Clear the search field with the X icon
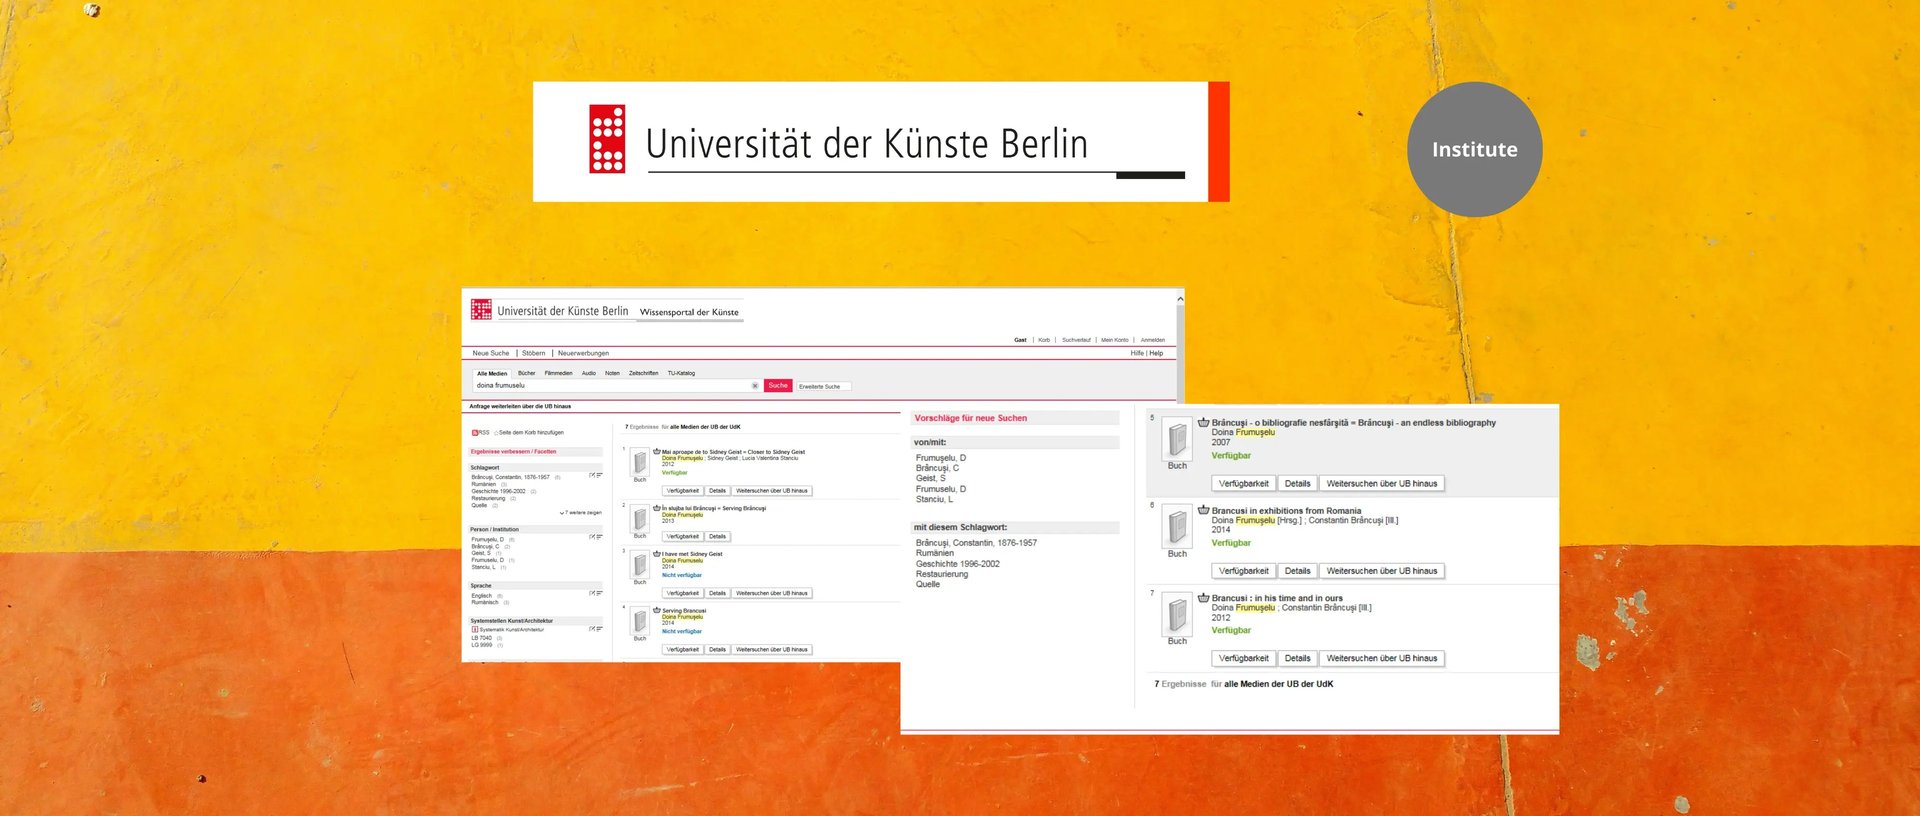This screenshot has height=816, width=1920. point(755,386)
